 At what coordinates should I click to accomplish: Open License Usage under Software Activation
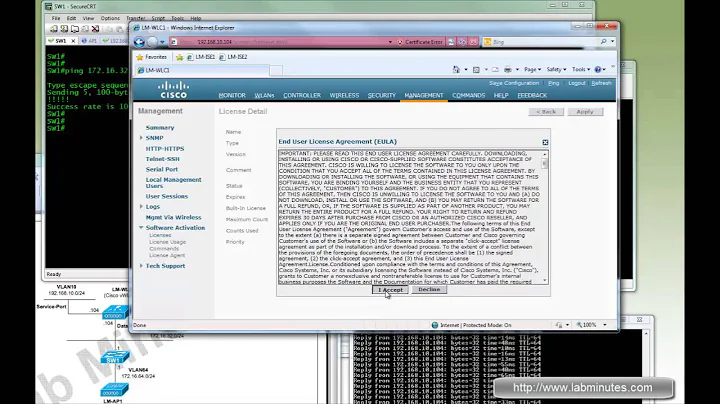click(168, 242)
